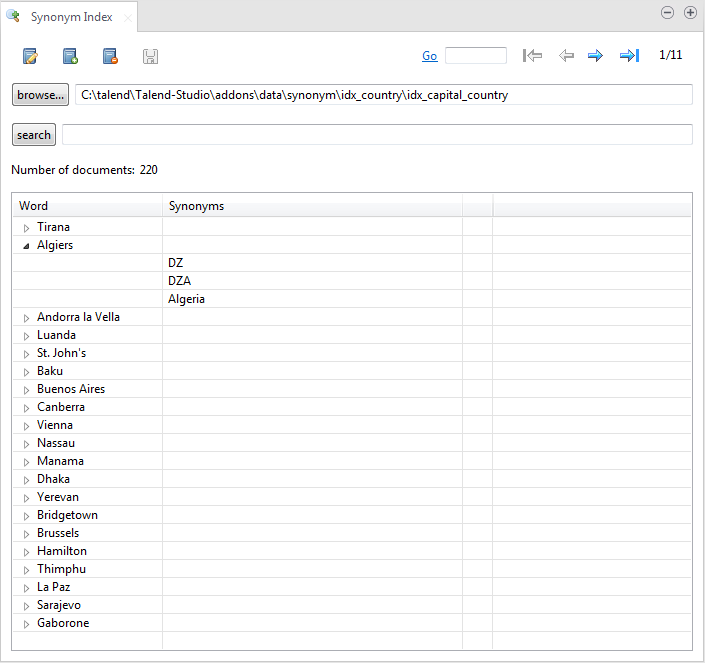Collapse the Algiers tree entry
This screenshot has width=705, height=663.
tap(26, 246)
